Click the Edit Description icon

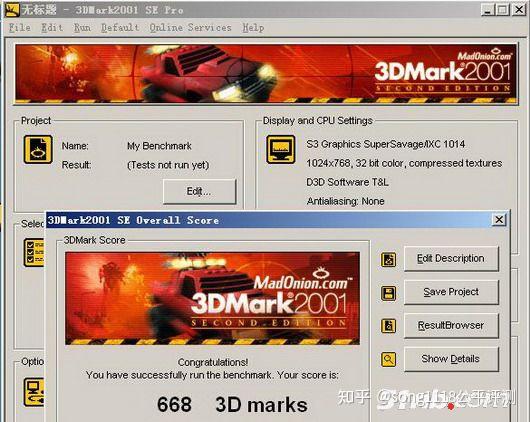[x=388, y=259]
